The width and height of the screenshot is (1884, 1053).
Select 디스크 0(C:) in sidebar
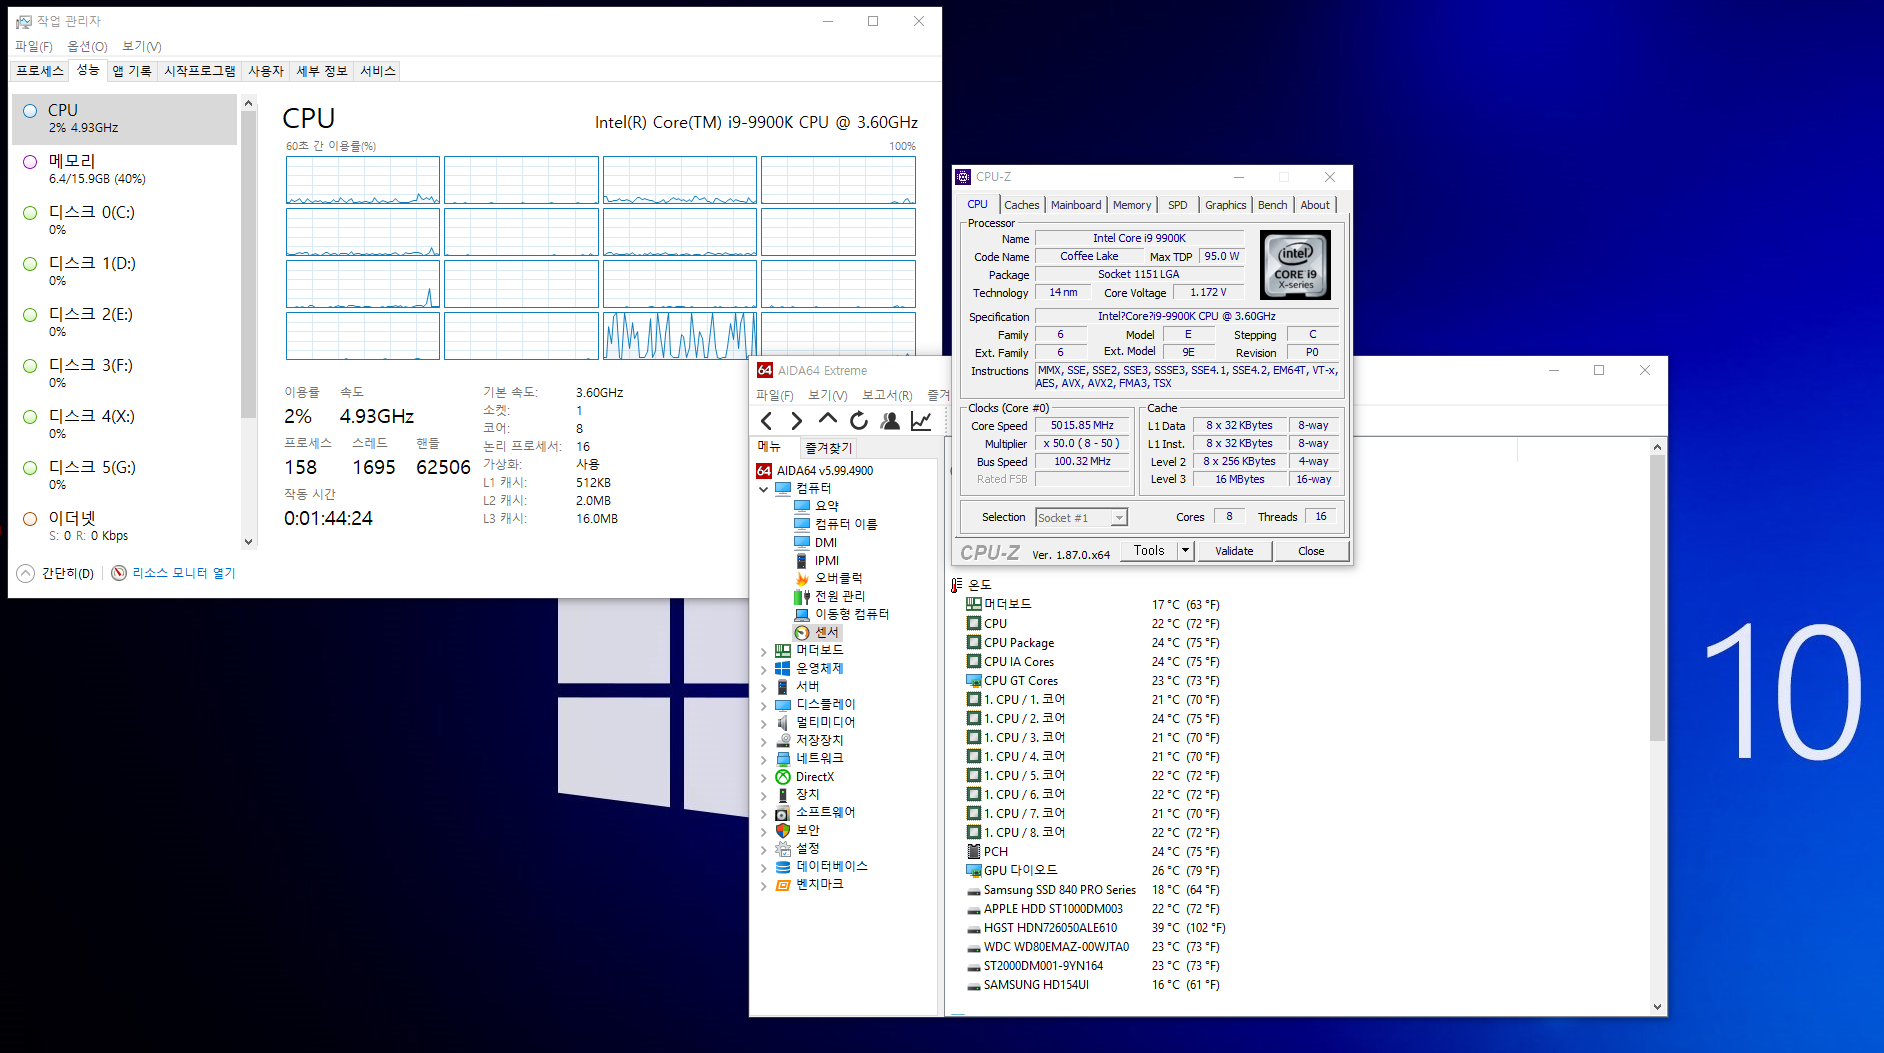(125, 220)
